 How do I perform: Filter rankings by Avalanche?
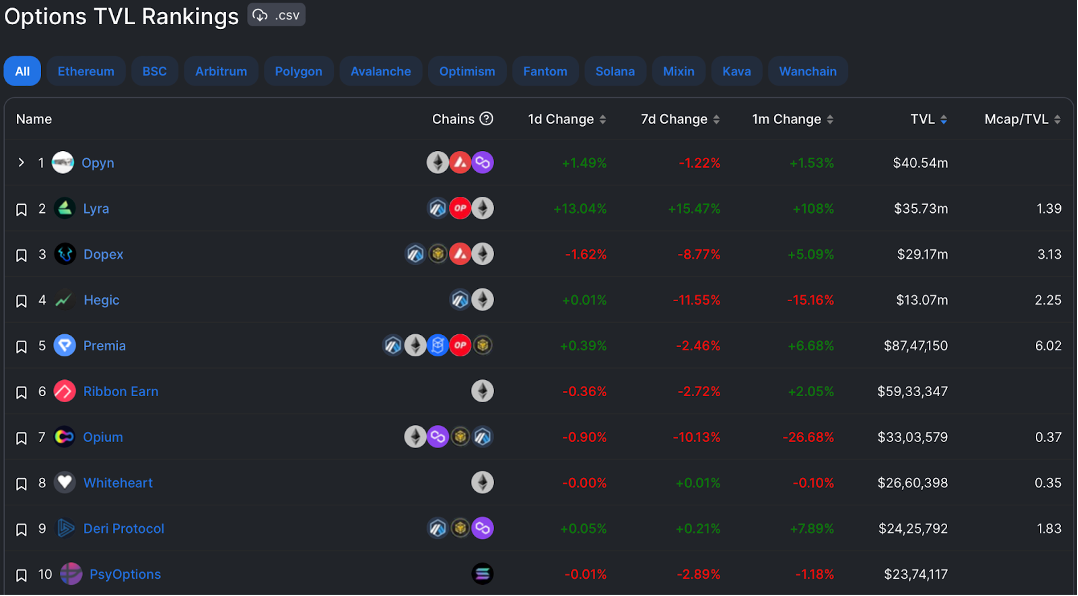click(x=381, y=71)
